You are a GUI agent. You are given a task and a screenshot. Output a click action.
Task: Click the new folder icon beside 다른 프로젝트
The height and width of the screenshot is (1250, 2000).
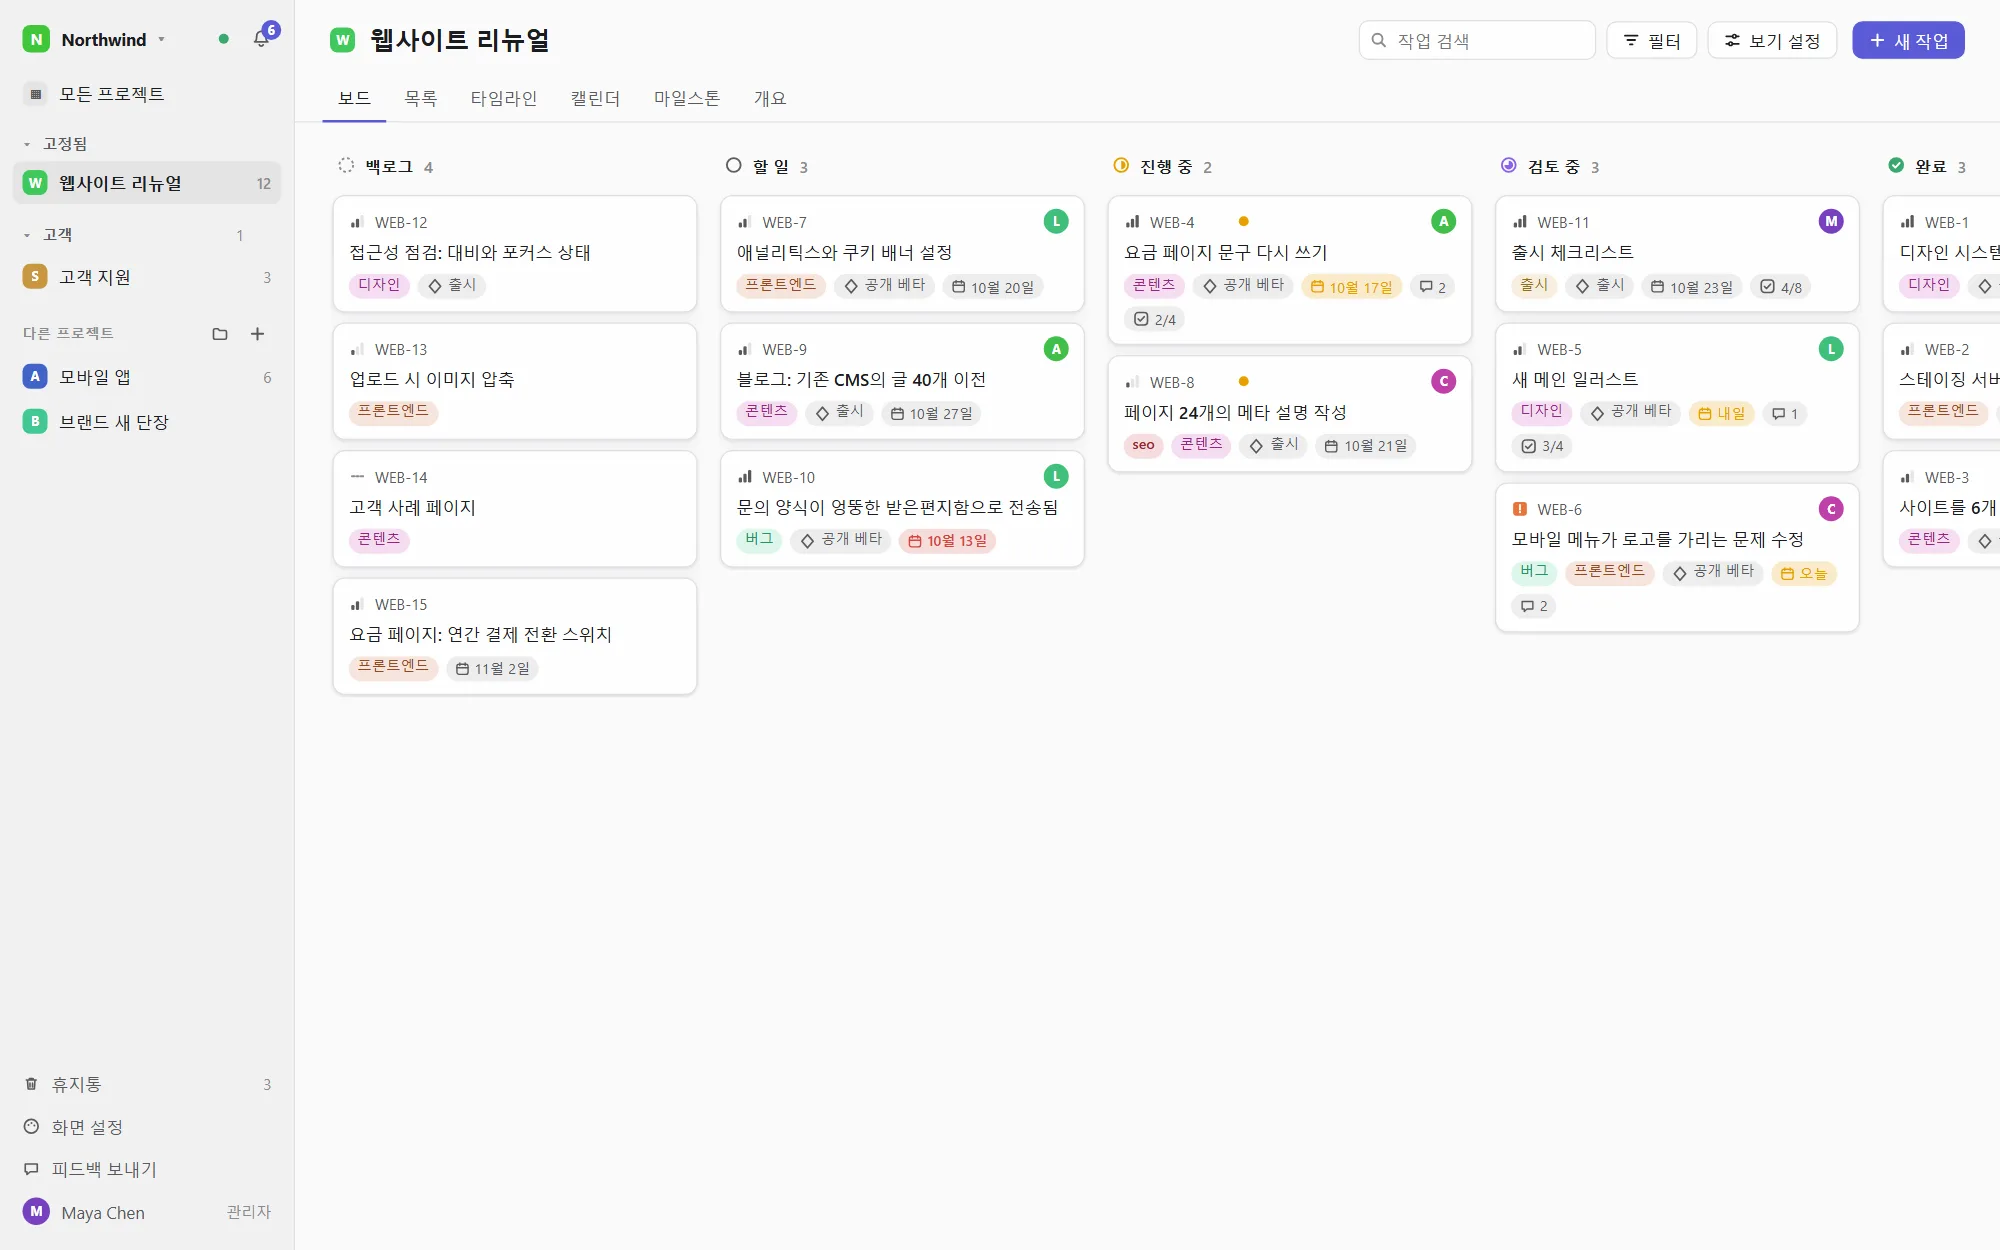[220, 334]
